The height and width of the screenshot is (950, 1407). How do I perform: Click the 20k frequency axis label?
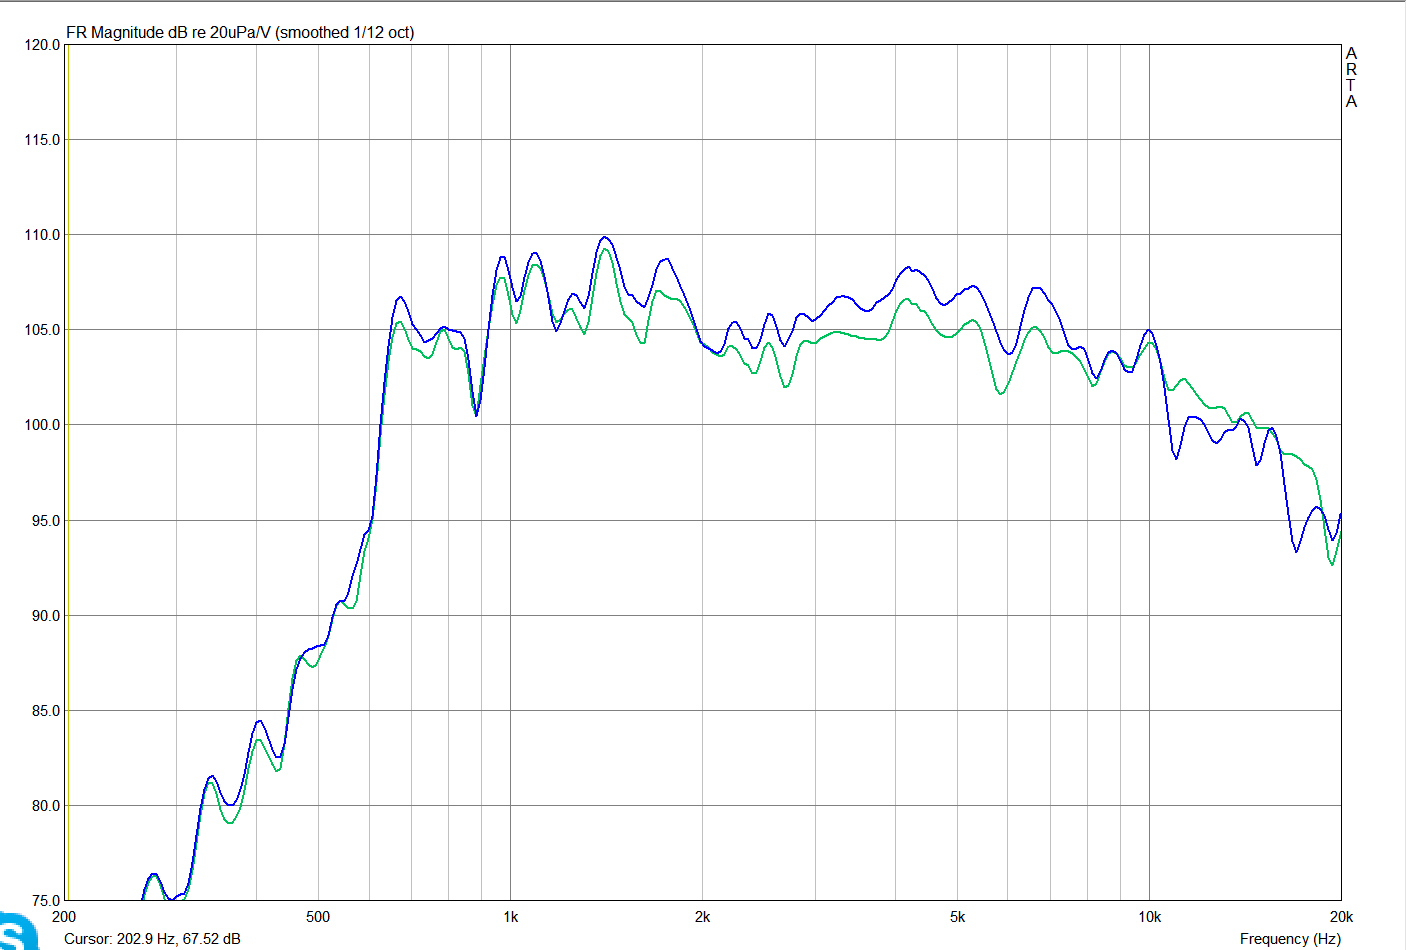(1341, 916)
